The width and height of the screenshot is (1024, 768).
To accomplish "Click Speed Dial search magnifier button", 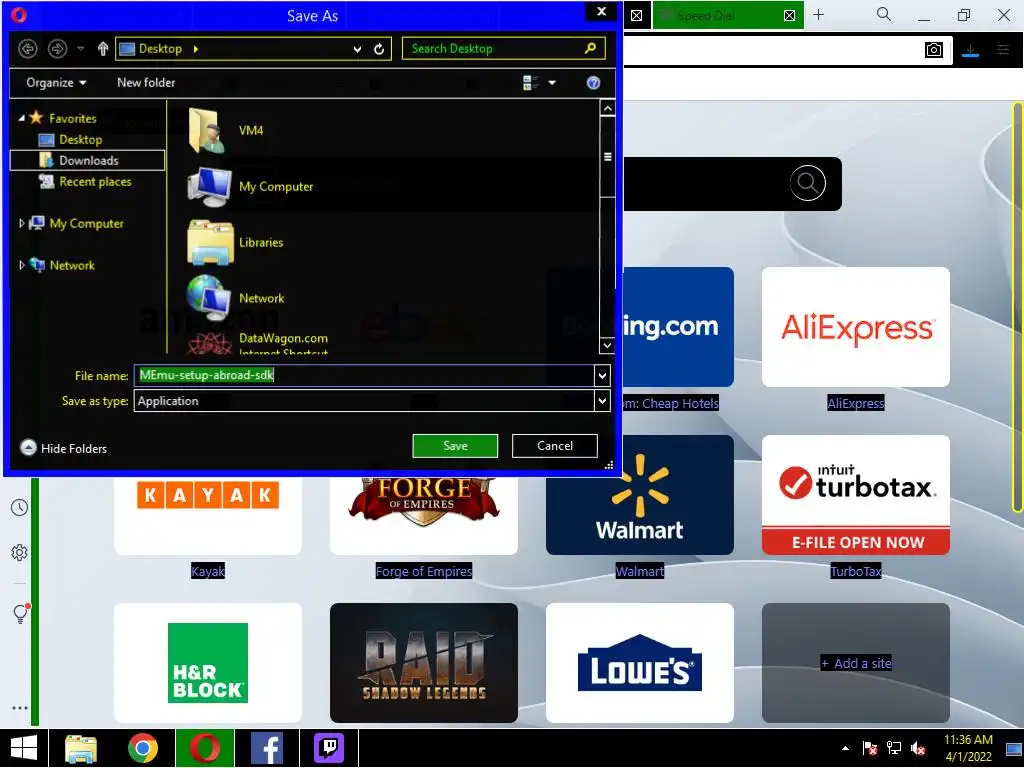I will (x=807, y=184).
